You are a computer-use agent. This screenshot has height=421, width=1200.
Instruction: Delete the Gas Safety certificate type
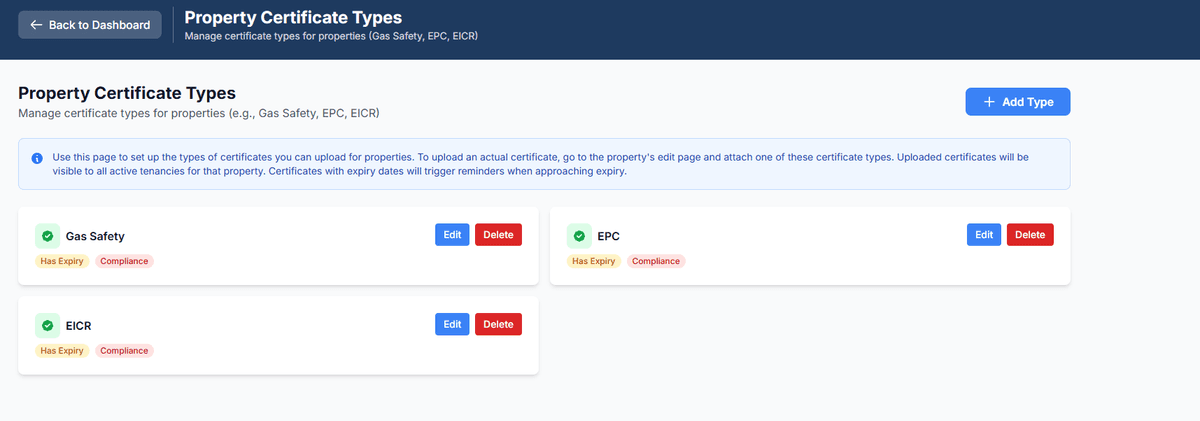498,235
